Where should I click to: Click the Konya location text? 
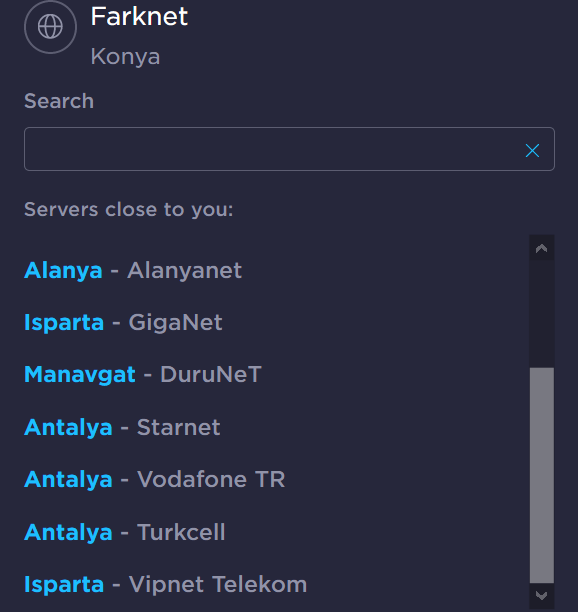pos(125,57)
